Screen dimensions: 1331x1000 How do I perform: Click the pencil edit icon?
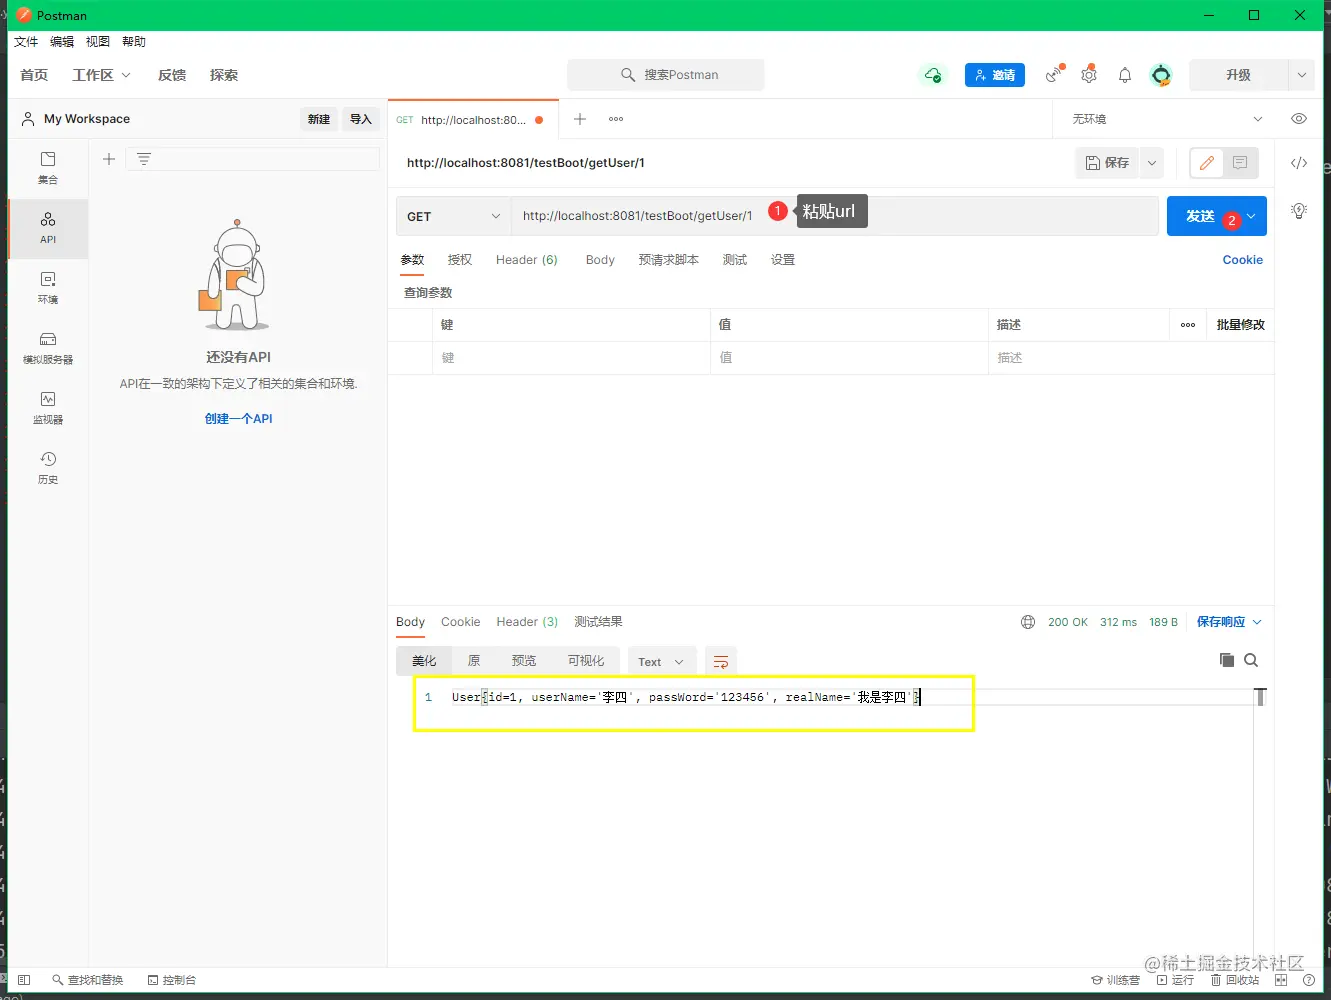tap(1207, 163)
